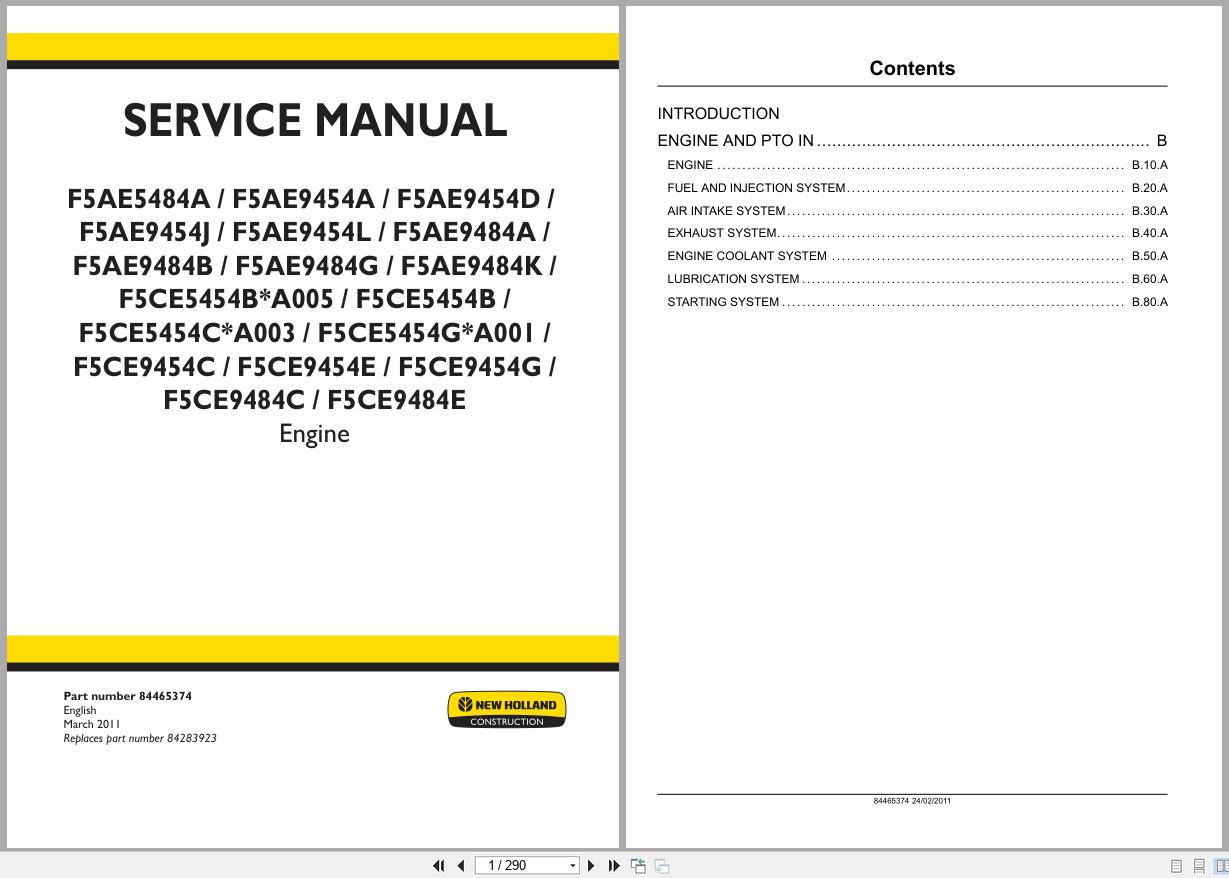The width and height of the screenshot is (1229, 878).
Task: Jump to the last page of the manual
Action: click(613, 865)
